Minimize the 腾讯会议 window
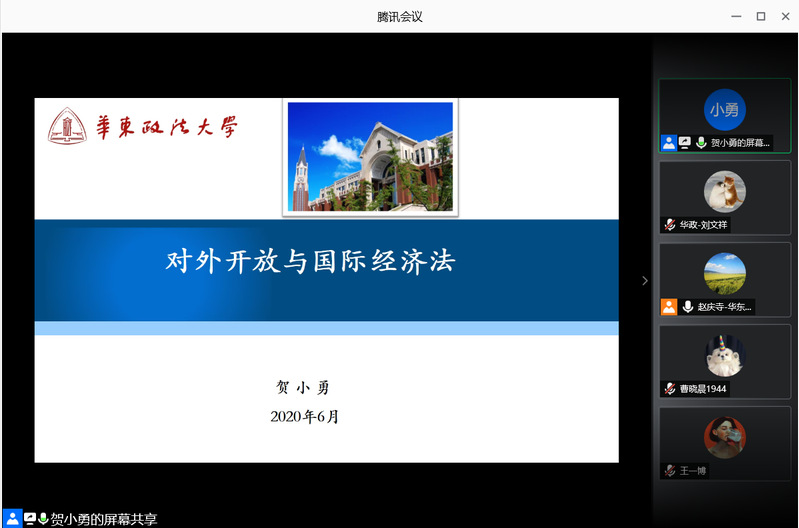Image resolution: width=799 pixels, height=528 pixels. tap(736, 16)
